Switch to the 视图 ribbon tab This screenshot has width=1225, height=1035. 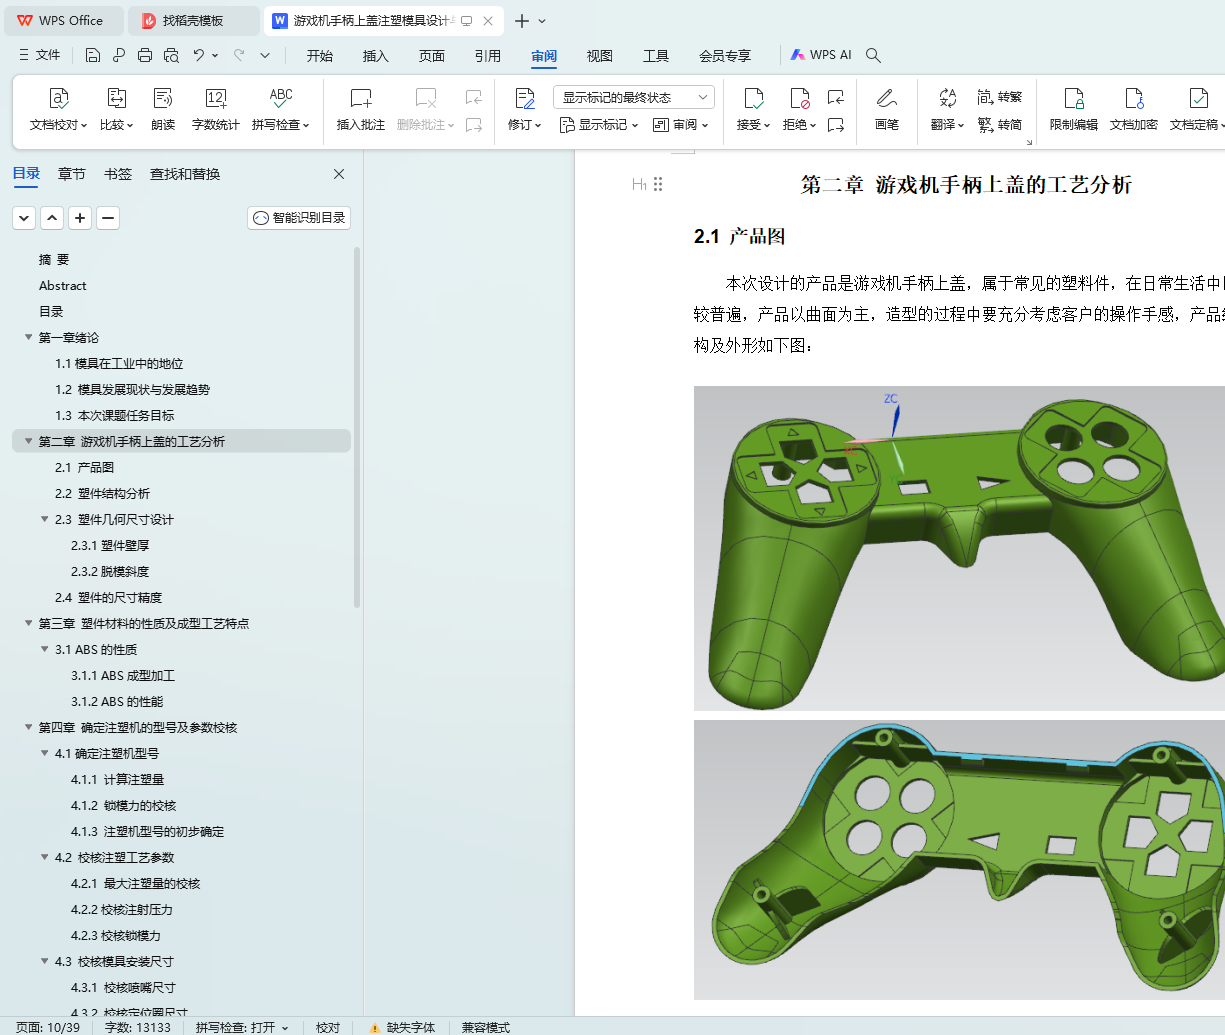pyautogui.click(x=600, y=56)
